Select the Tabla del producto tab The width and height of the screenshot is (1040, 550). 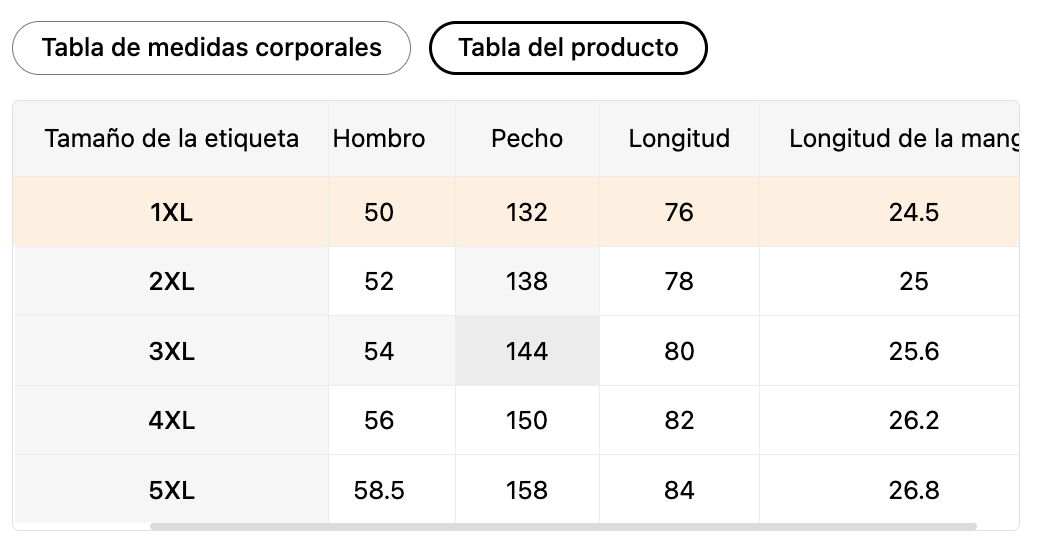click(x=568, y=48)
